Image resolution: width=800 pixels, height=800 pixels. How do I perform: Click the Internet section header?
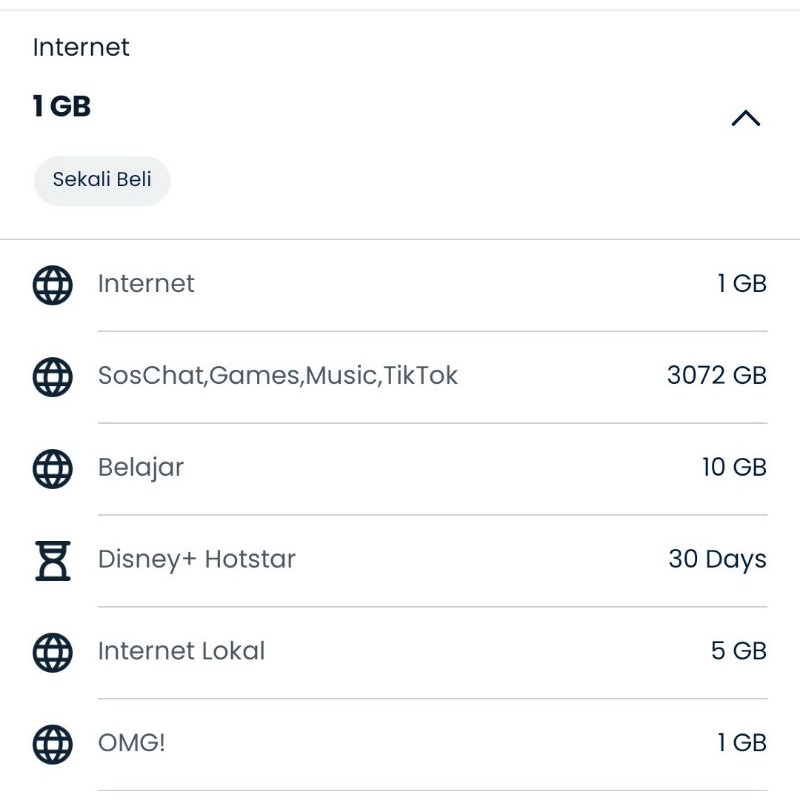coord(81,47)
